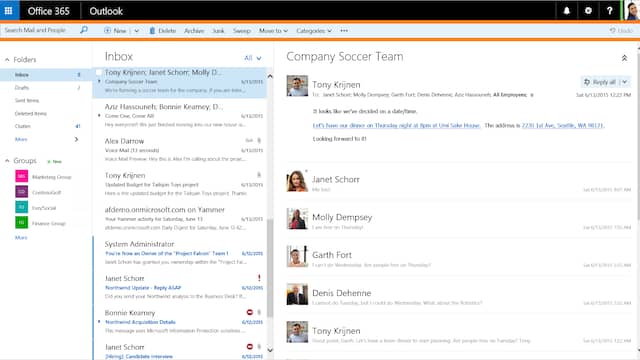Image resolution: width=640 pixels, height=360 pixels.
Task: Select the Inbox folder
Action: click(x=46, y=75)
